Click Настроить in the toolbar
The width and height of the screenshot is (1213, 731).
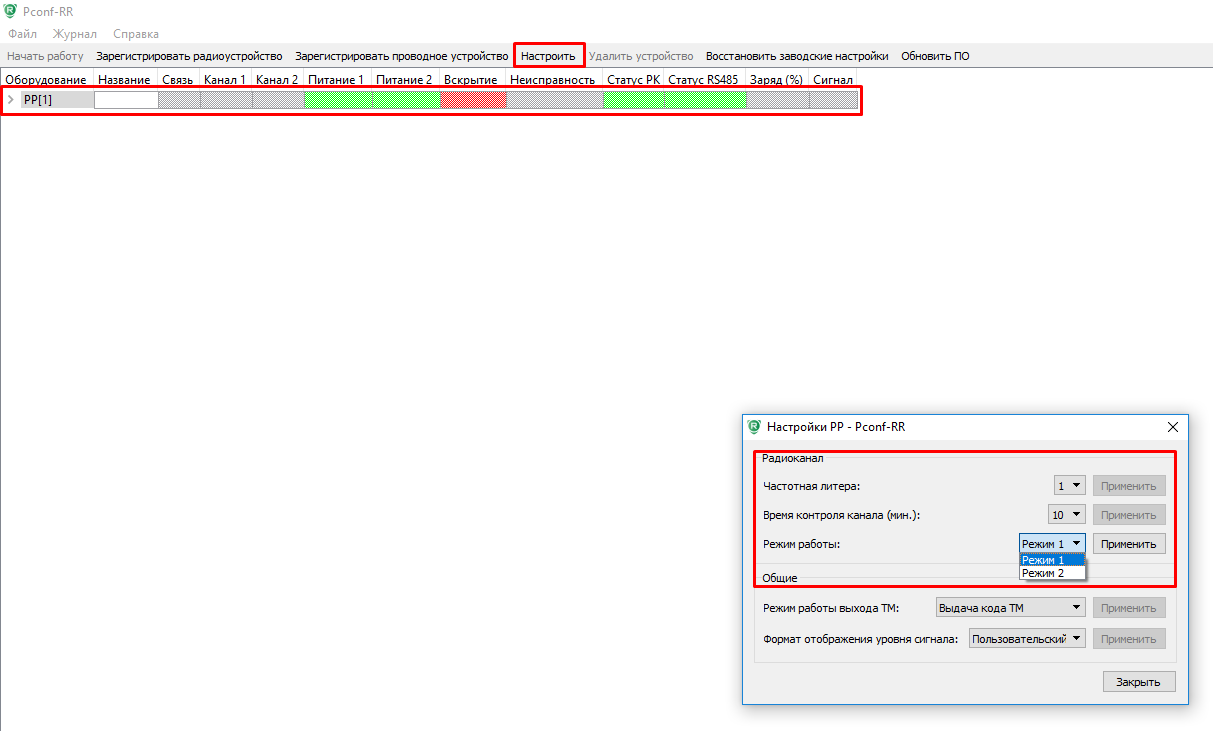pyautogui.click(x=548, y=56)
